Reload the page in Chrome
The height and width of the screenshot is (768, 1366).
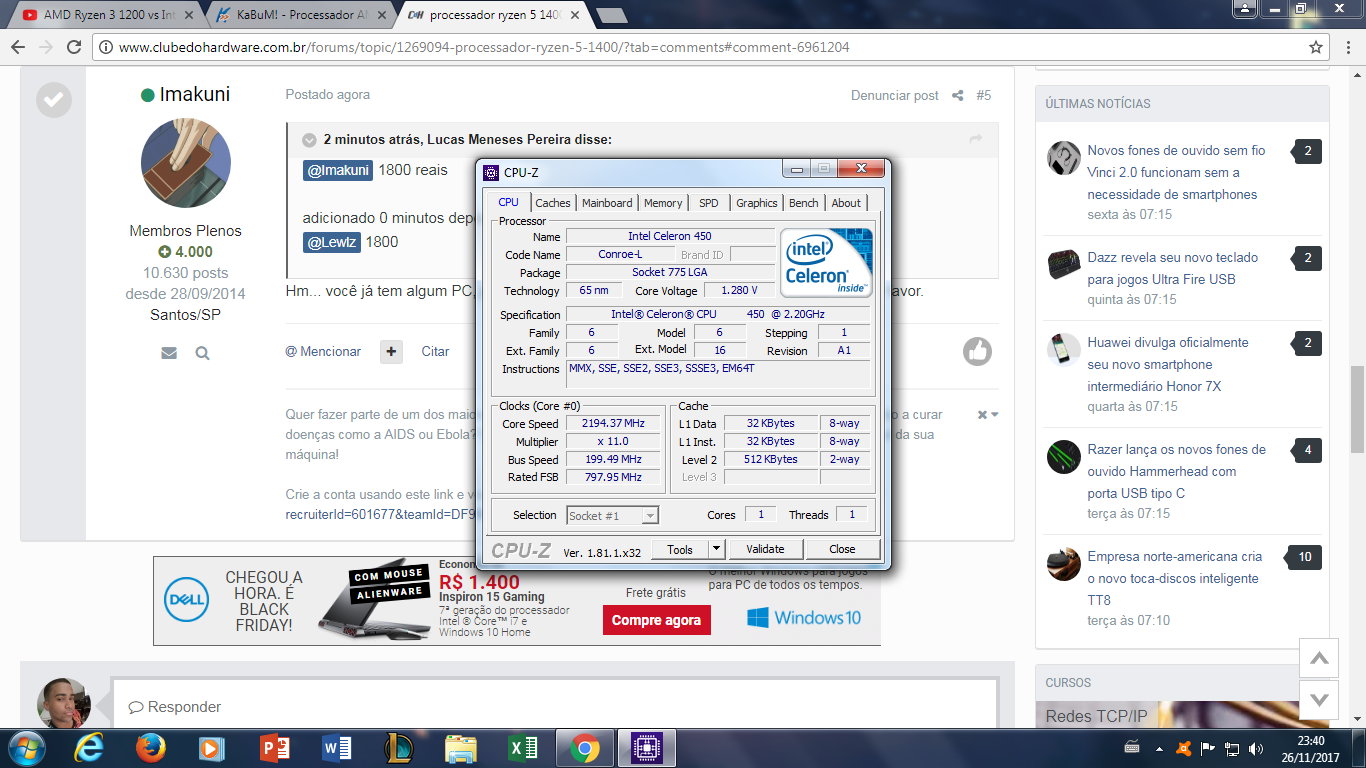tap(74, 47)
